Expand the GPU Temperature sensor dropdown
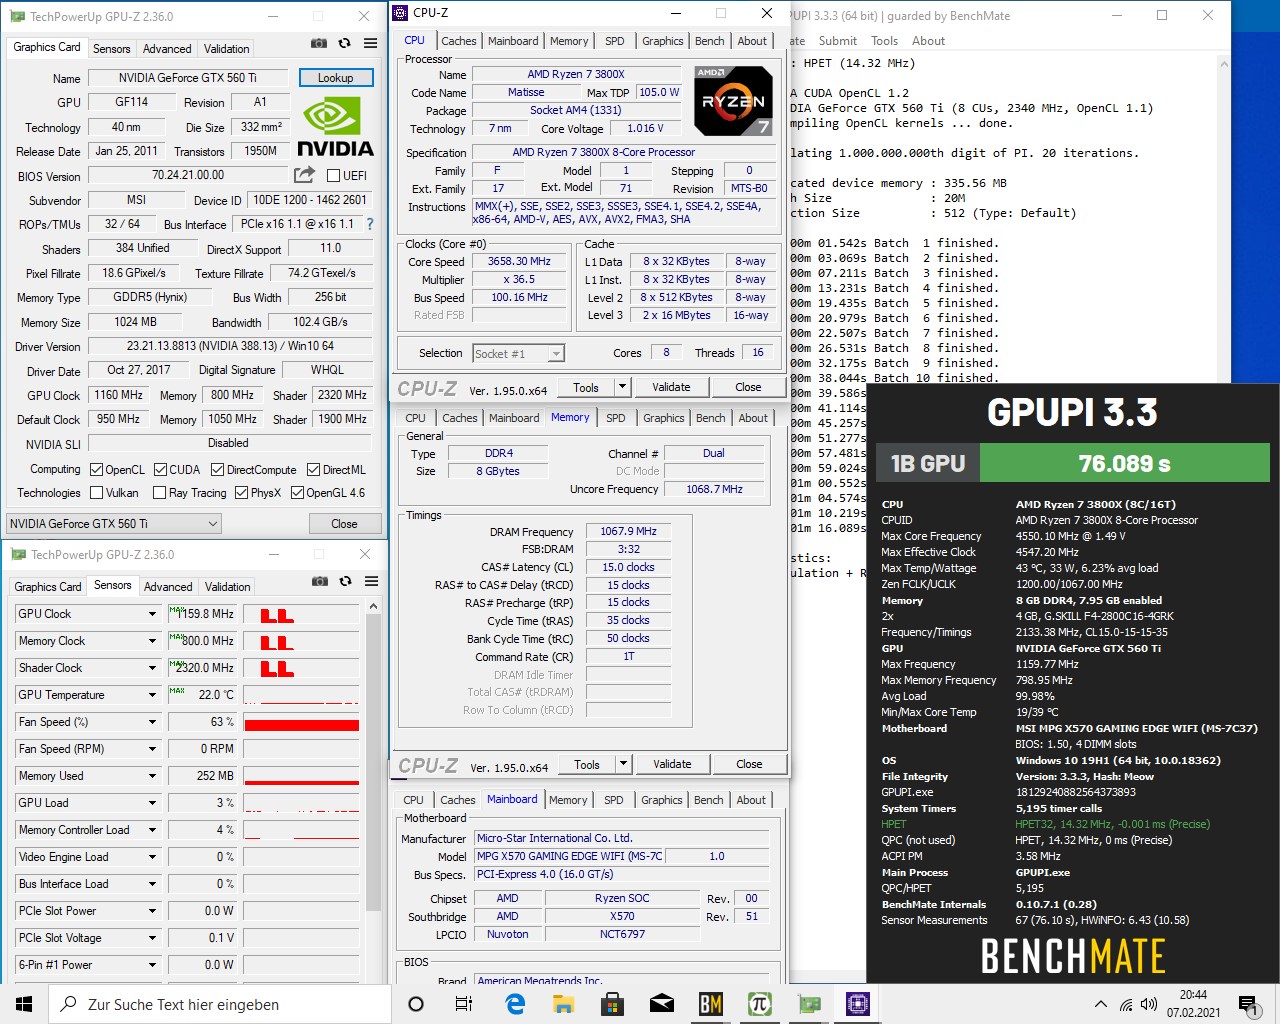 tap(152, 695)
